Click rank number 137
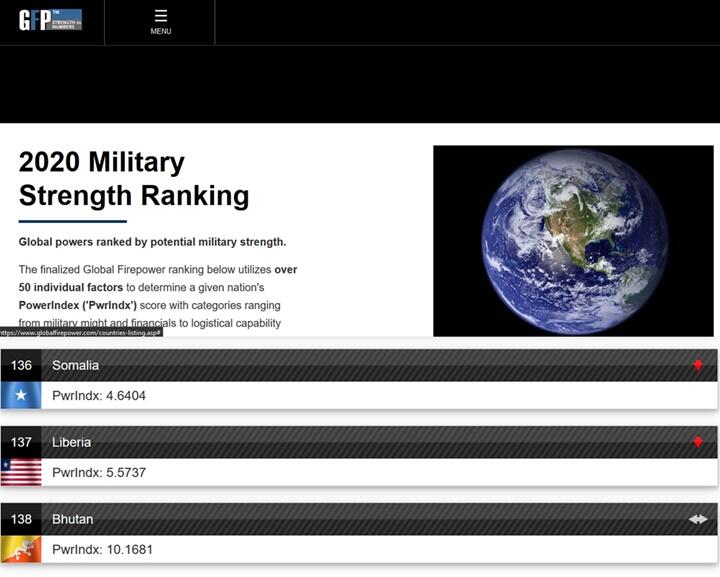Viewport: 720px width, 577px height. pos(21,443)
